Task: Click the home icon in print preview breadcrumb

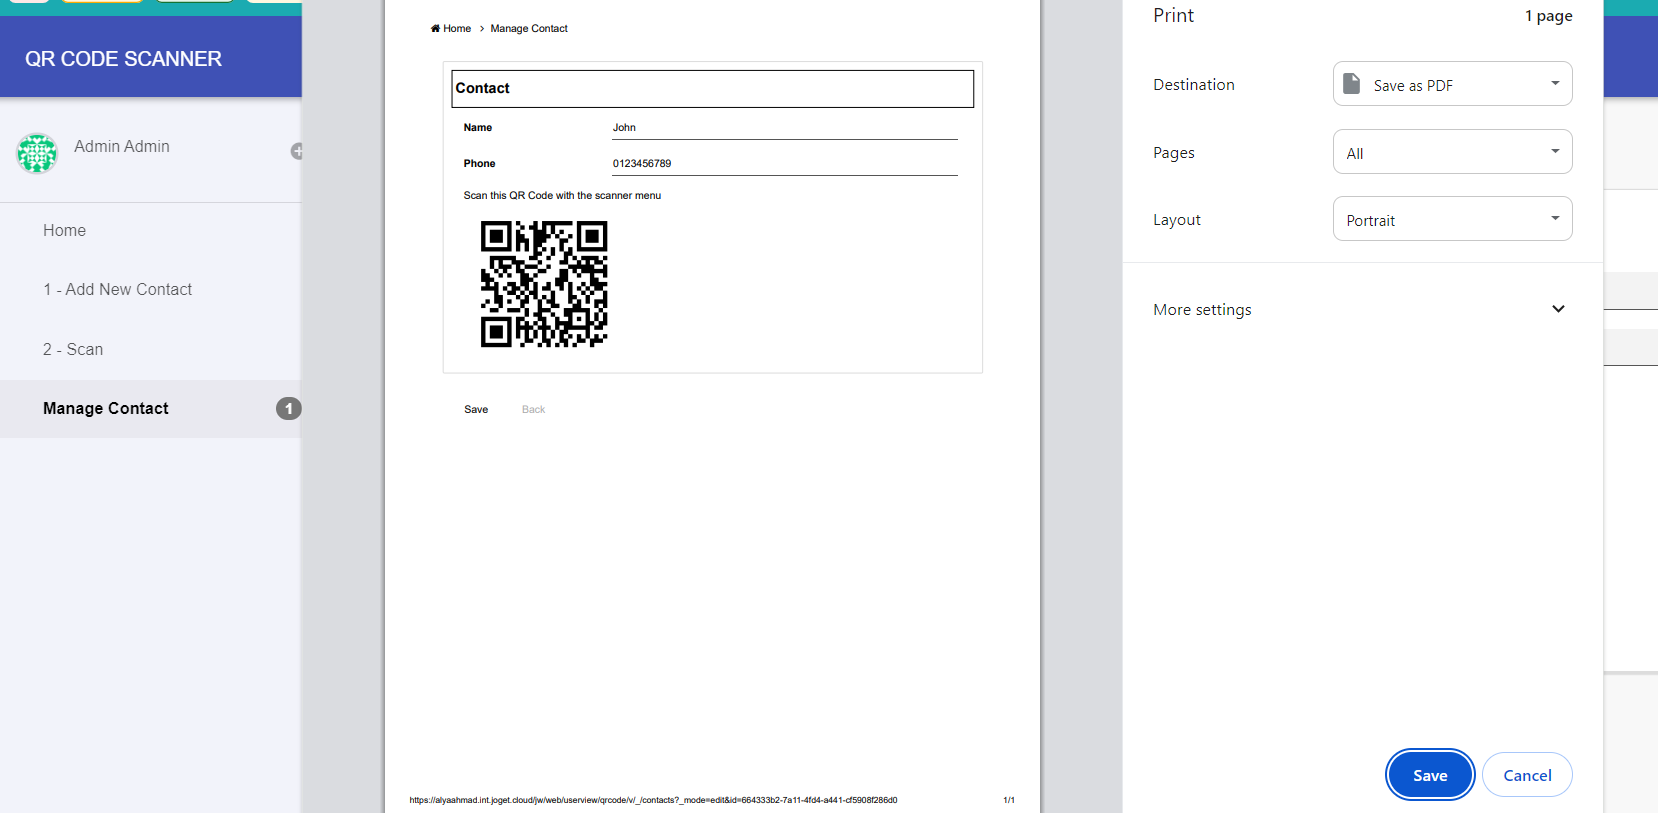Action: pos(435,28)
